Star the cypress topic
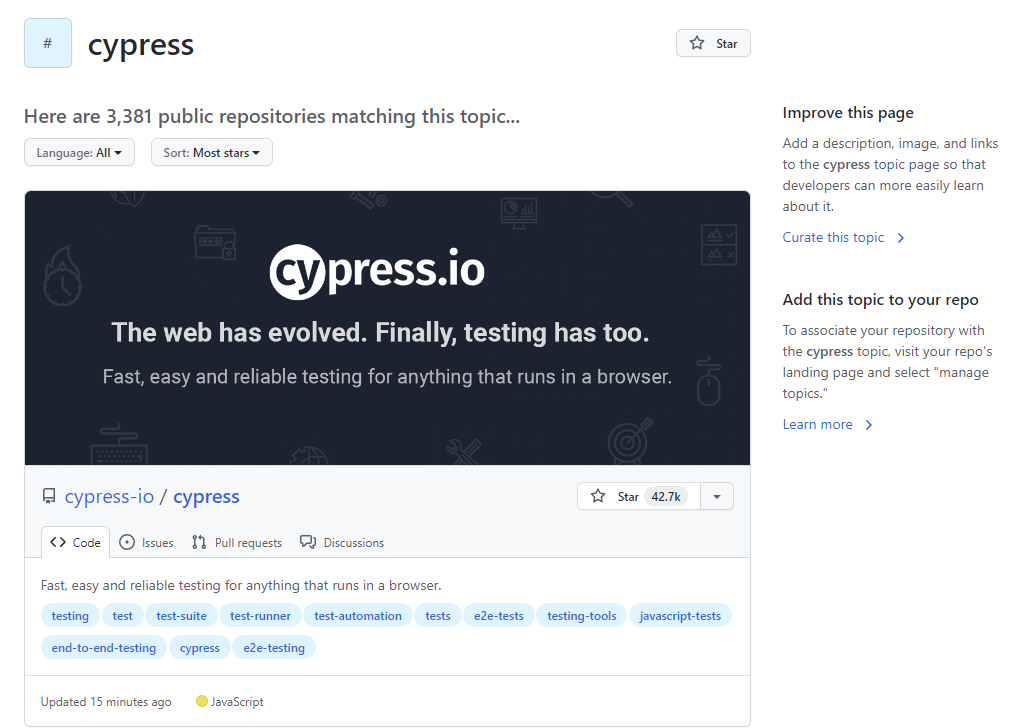 pyautogui.click(x=713, y=43)
